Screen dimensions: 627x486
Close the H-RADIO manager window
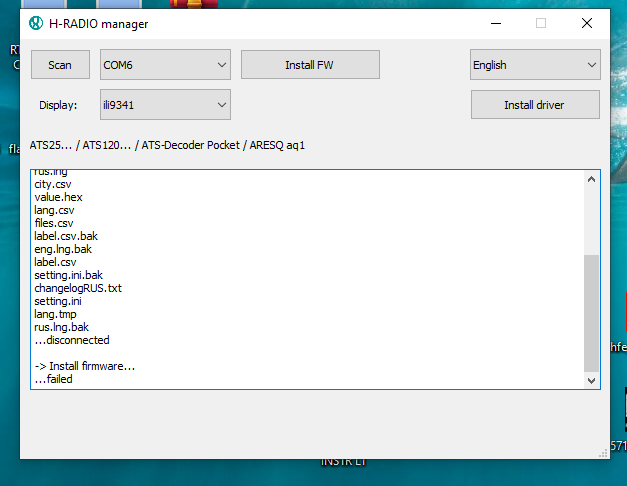pyautogui.click(x=586, y=23)
